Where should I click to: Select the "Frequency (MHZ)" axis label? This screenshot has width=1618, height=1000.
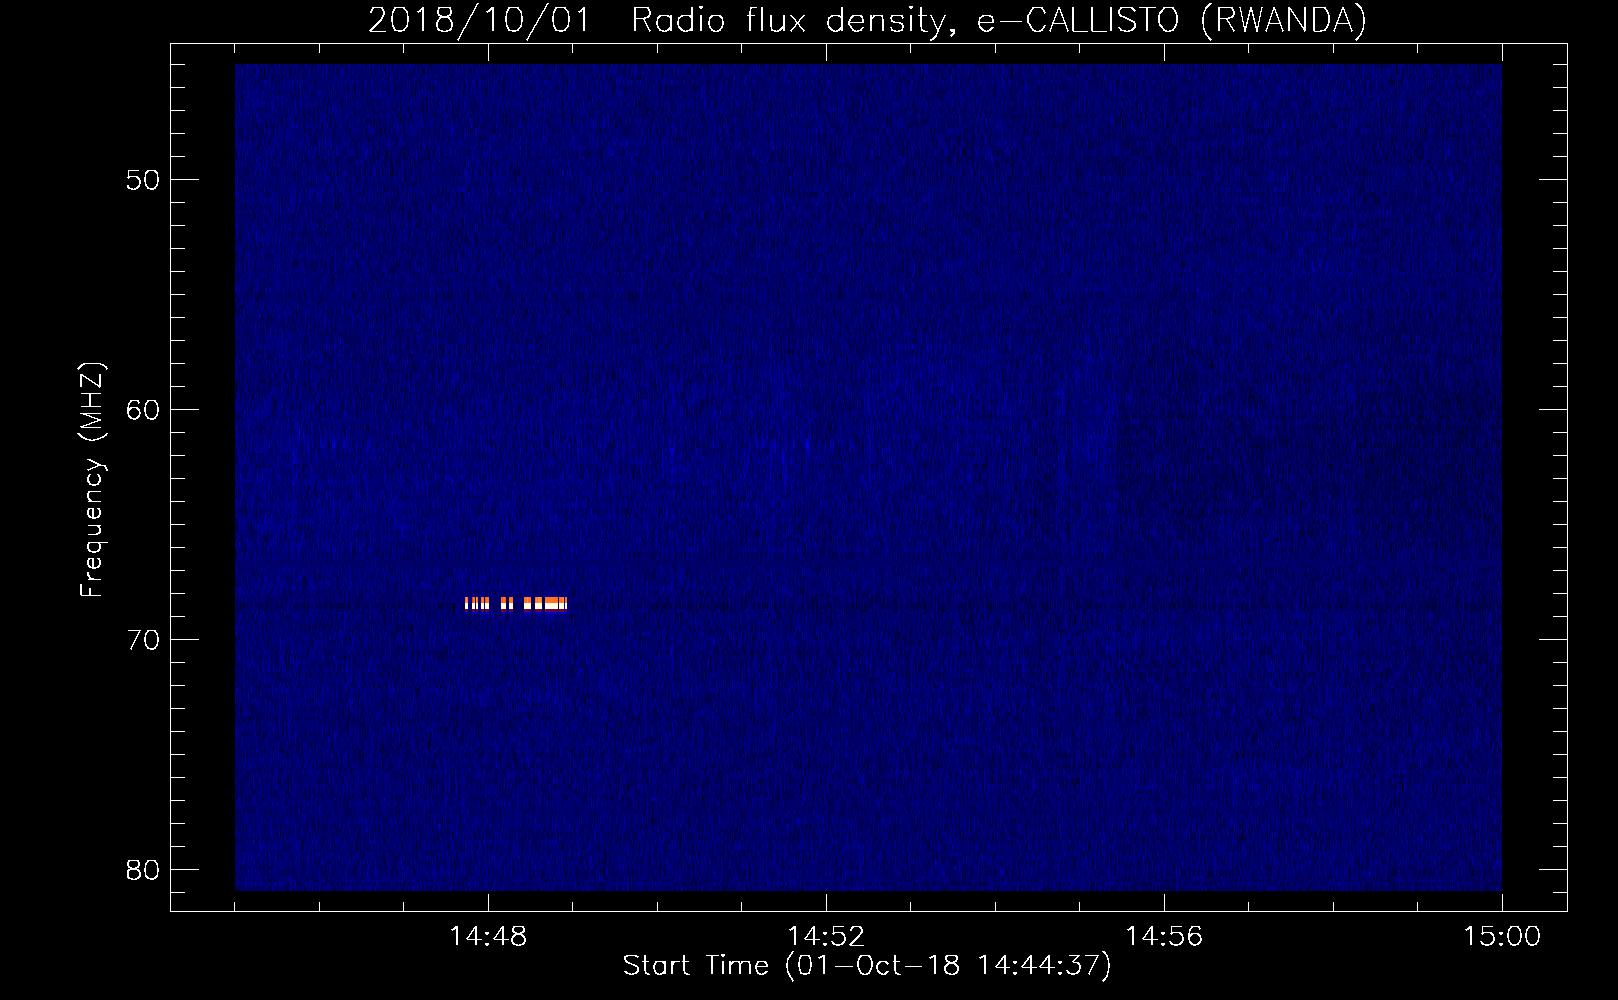(x=91, y=480)
